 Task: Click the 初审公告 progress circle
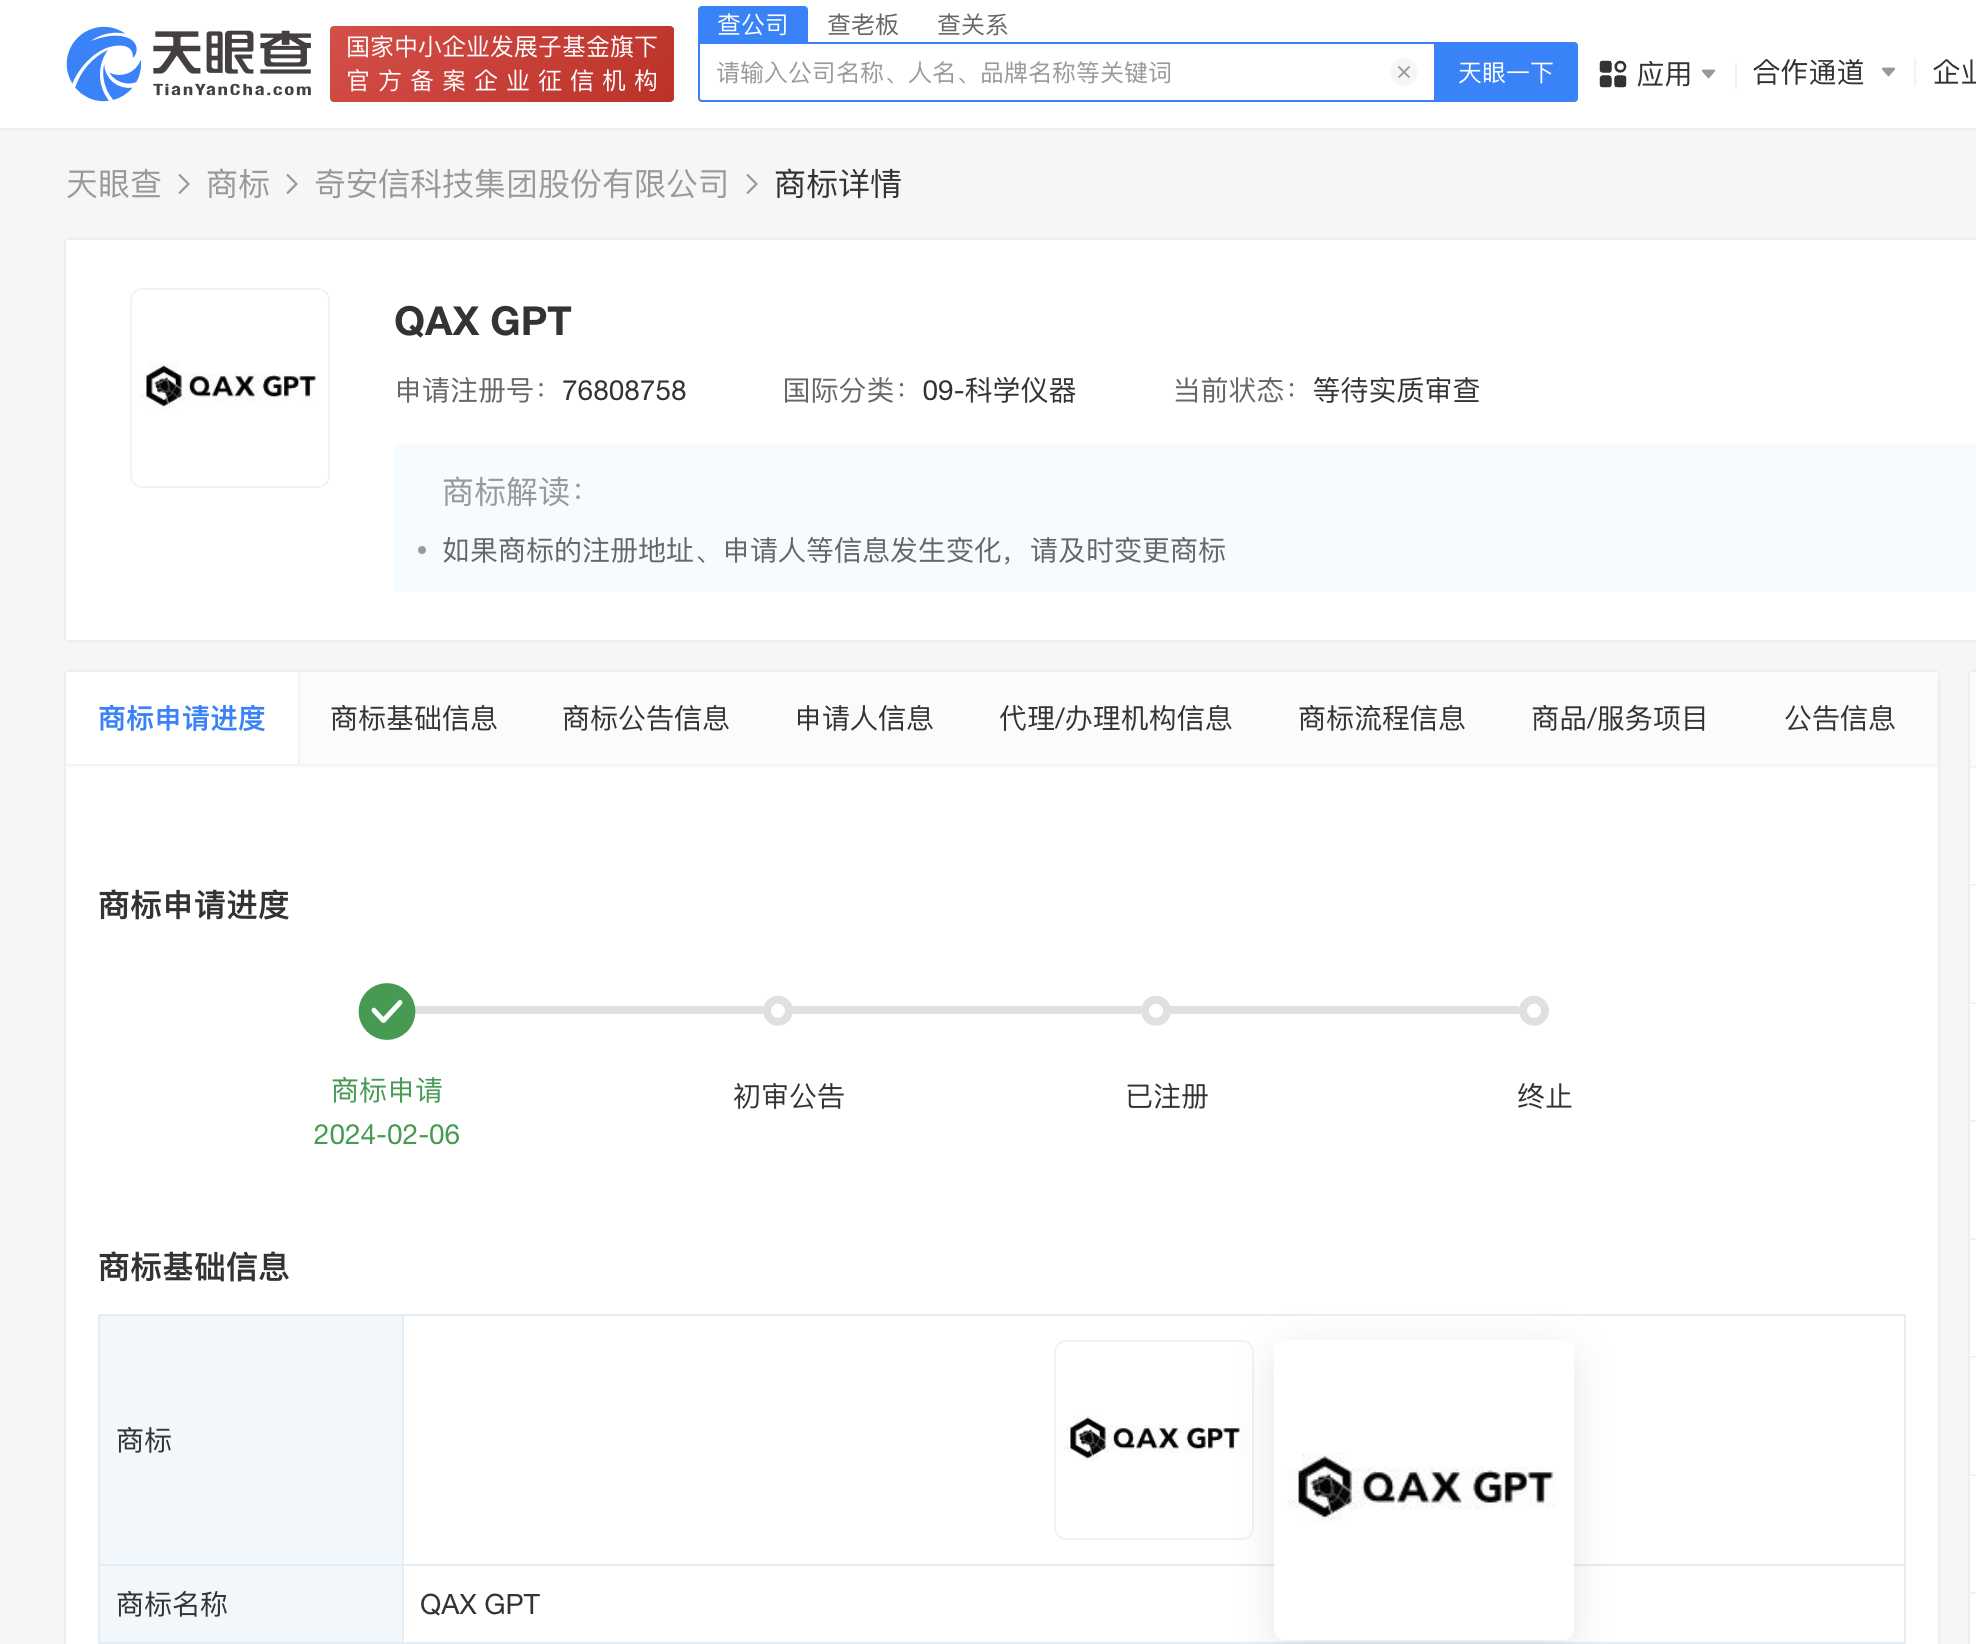coord(778,1011)
